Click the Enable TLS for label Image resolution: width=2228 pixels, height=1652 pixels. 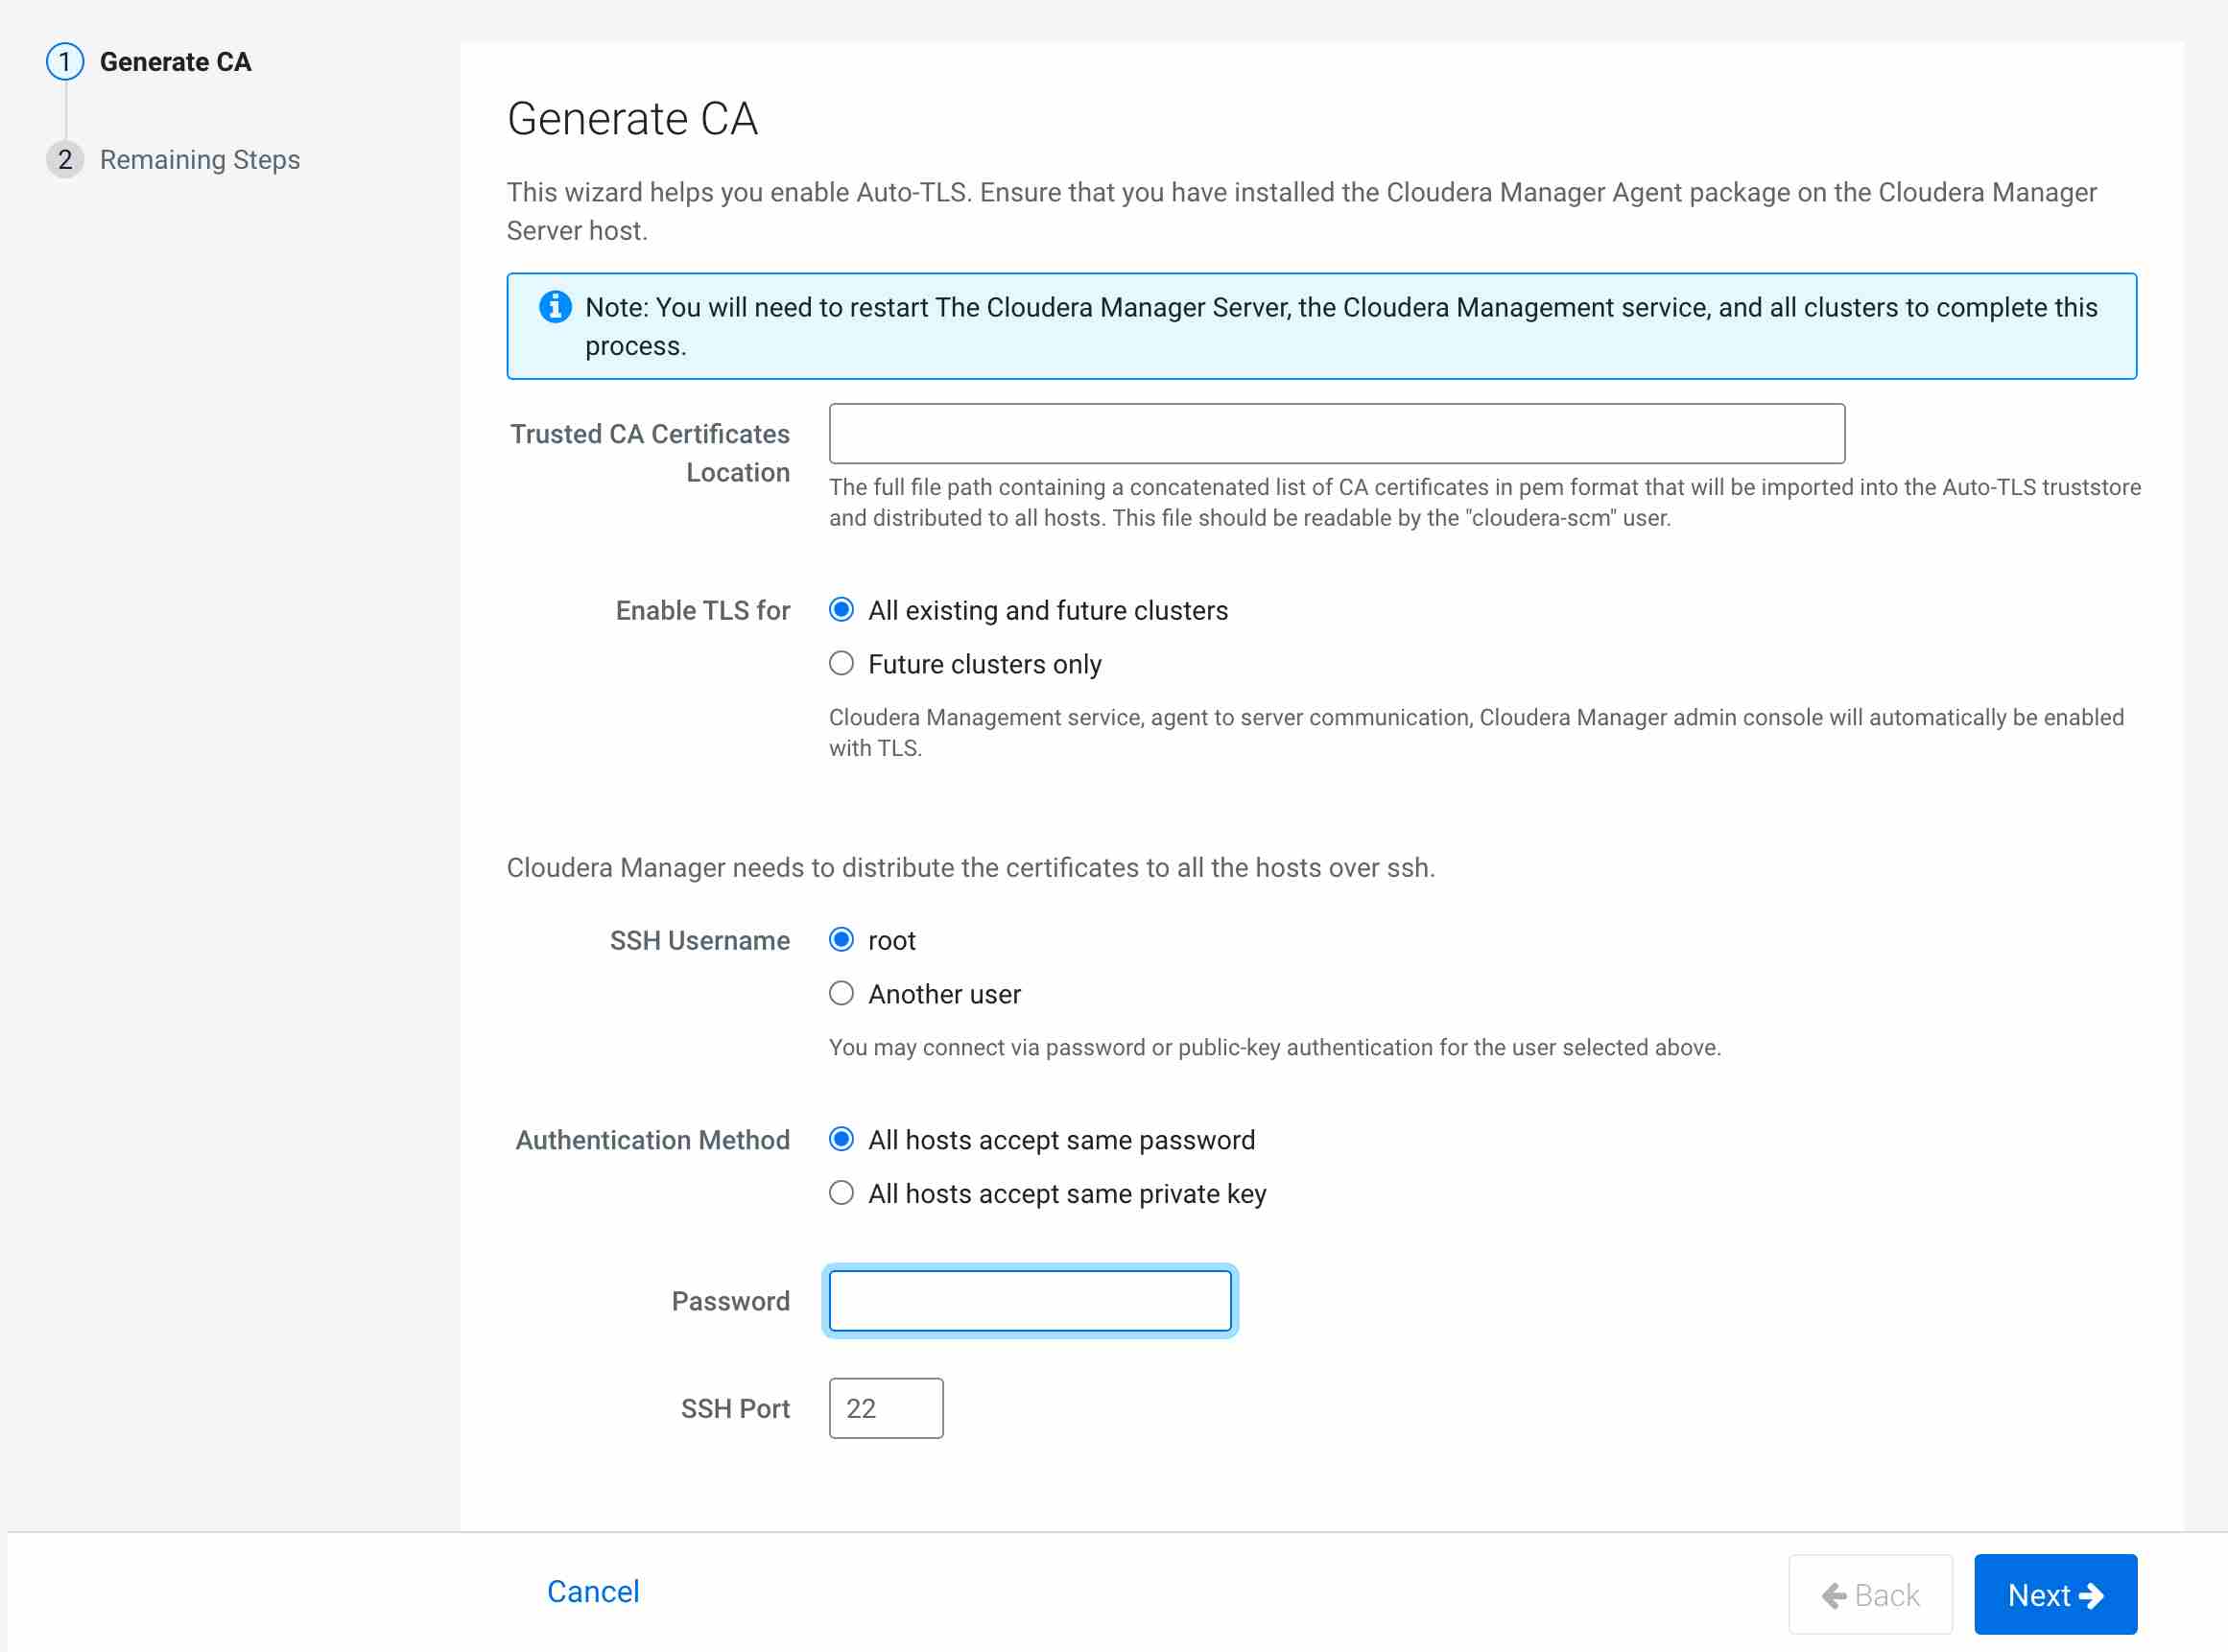(702, 610)
